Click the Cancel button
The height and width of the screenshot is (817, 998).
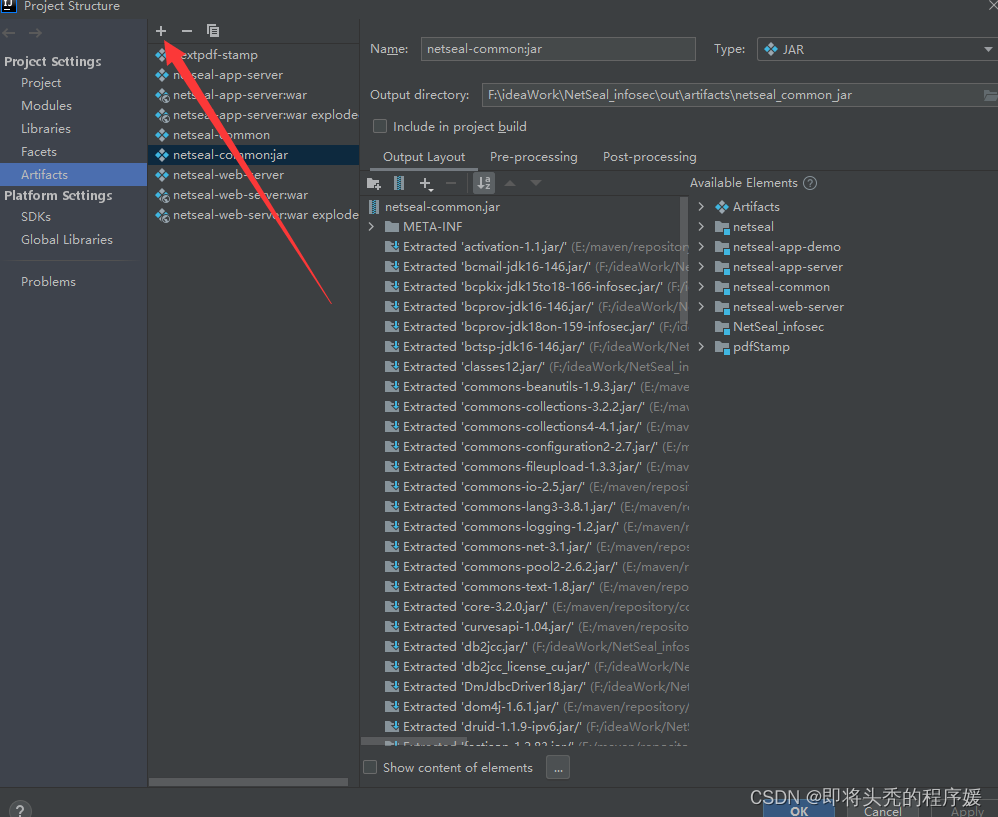883,811
